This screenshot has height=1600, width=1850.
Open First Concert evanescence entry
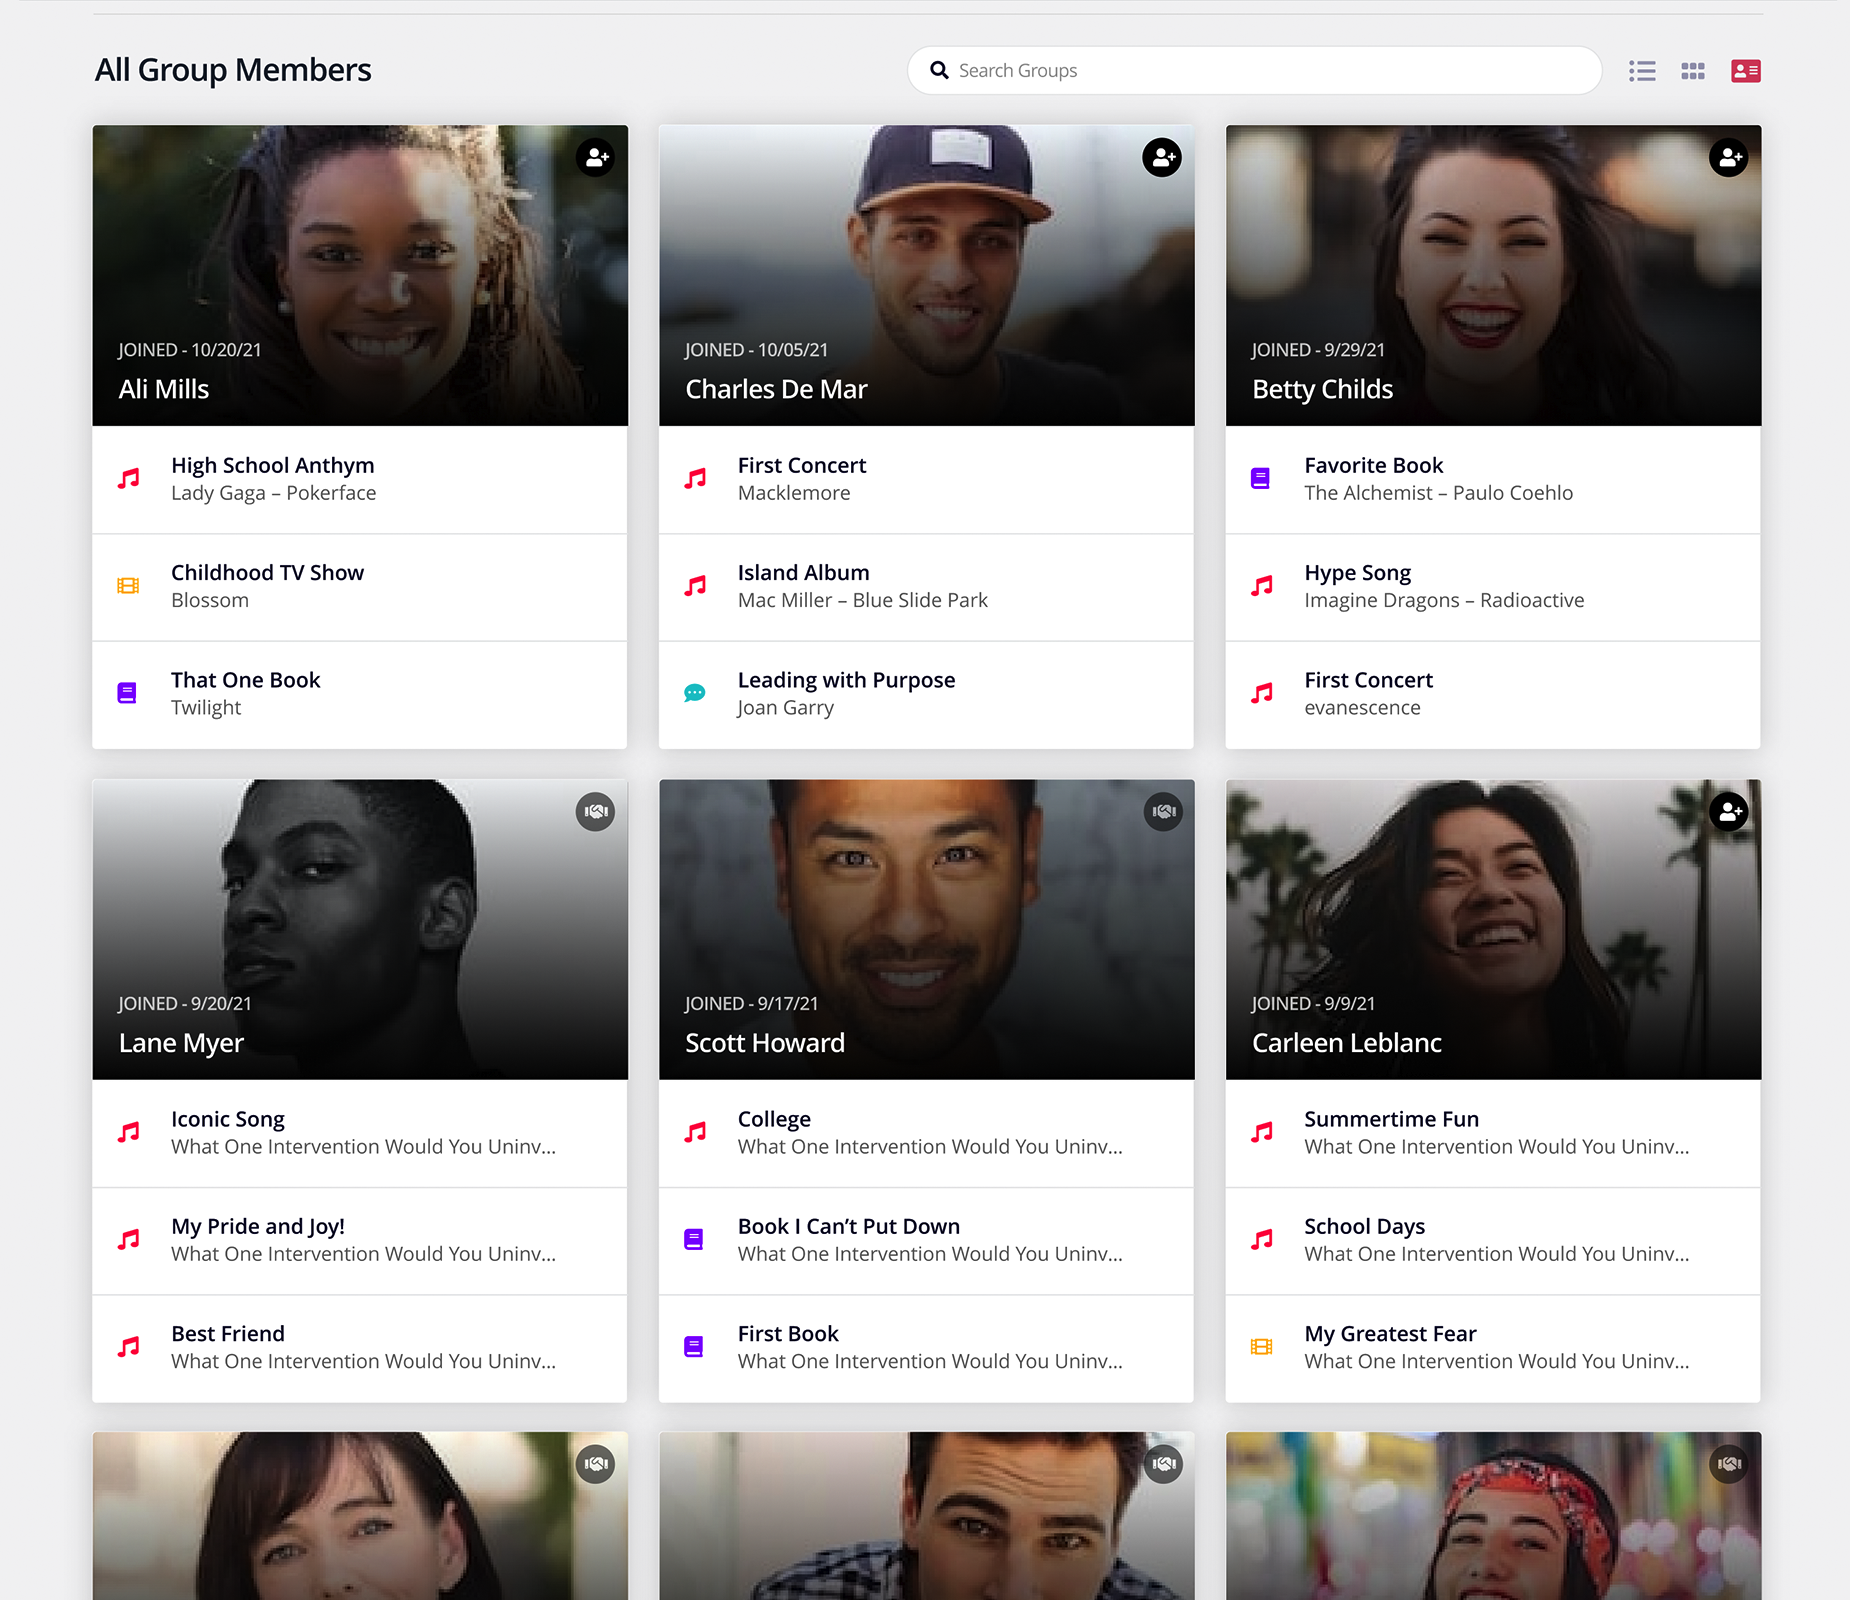click(1494, 695)
